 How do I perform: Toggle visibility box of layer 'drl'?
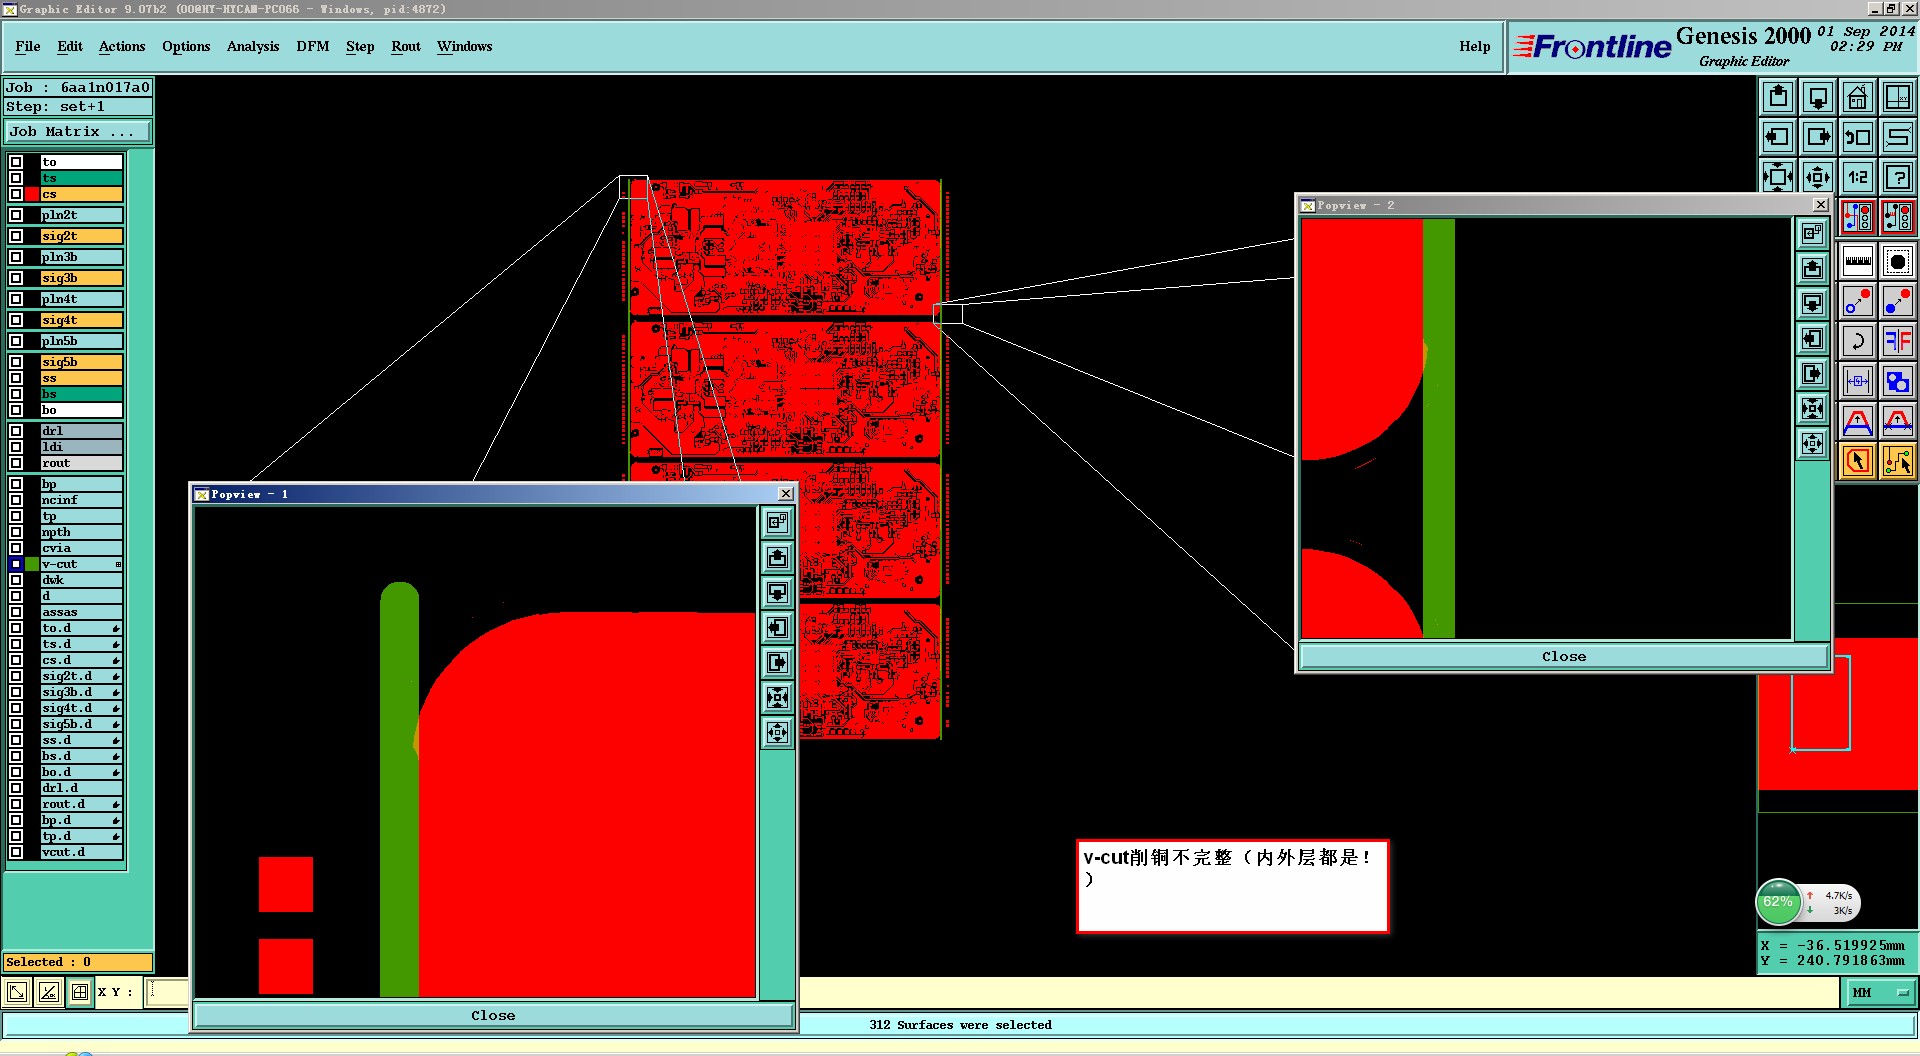tap(16, 431)
